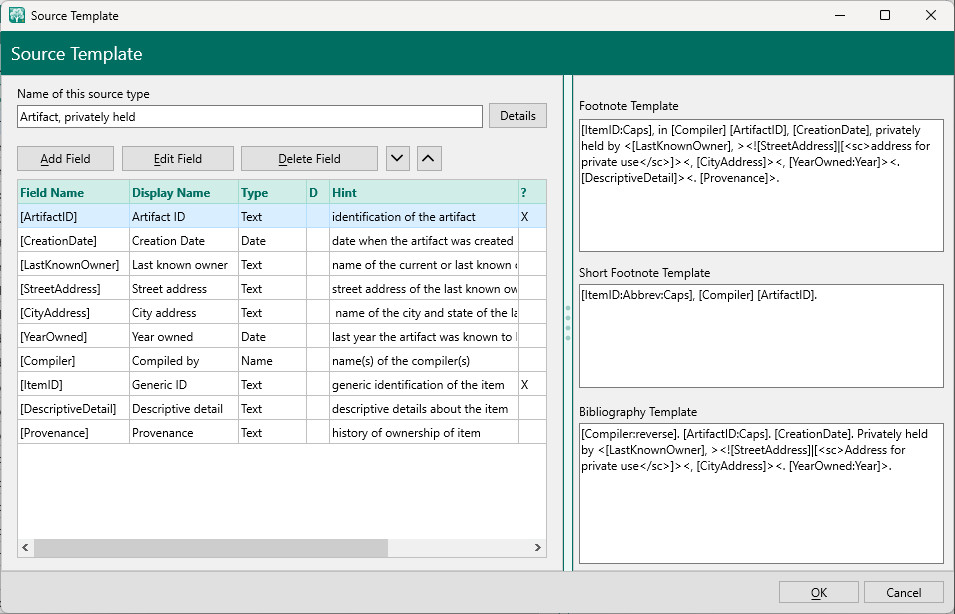Click inside the Short Footnote Template box

[760, 345]
